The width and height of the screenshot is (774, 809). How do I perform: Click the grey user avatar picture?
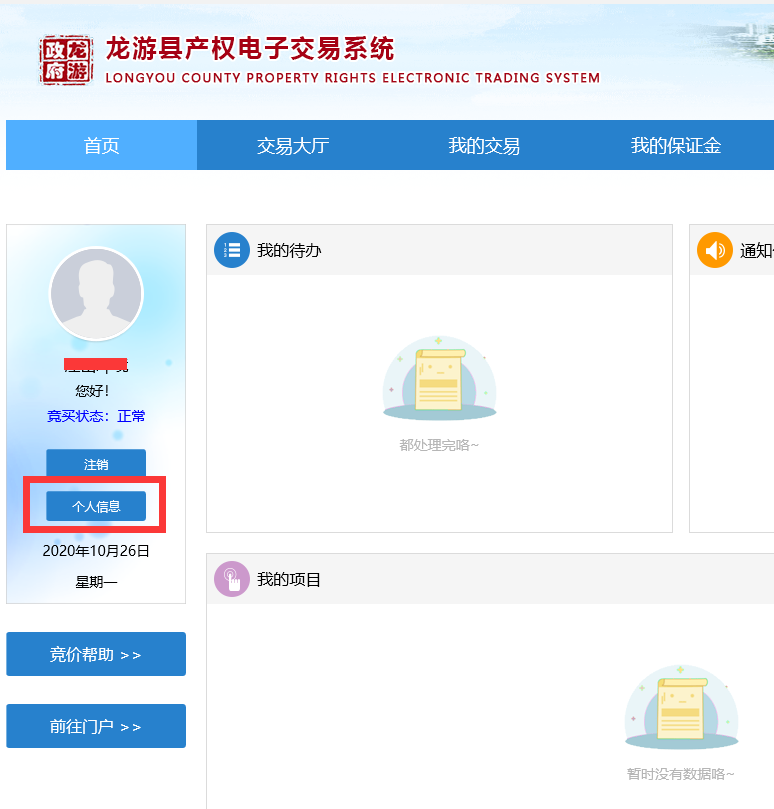(x=96, y=294)
